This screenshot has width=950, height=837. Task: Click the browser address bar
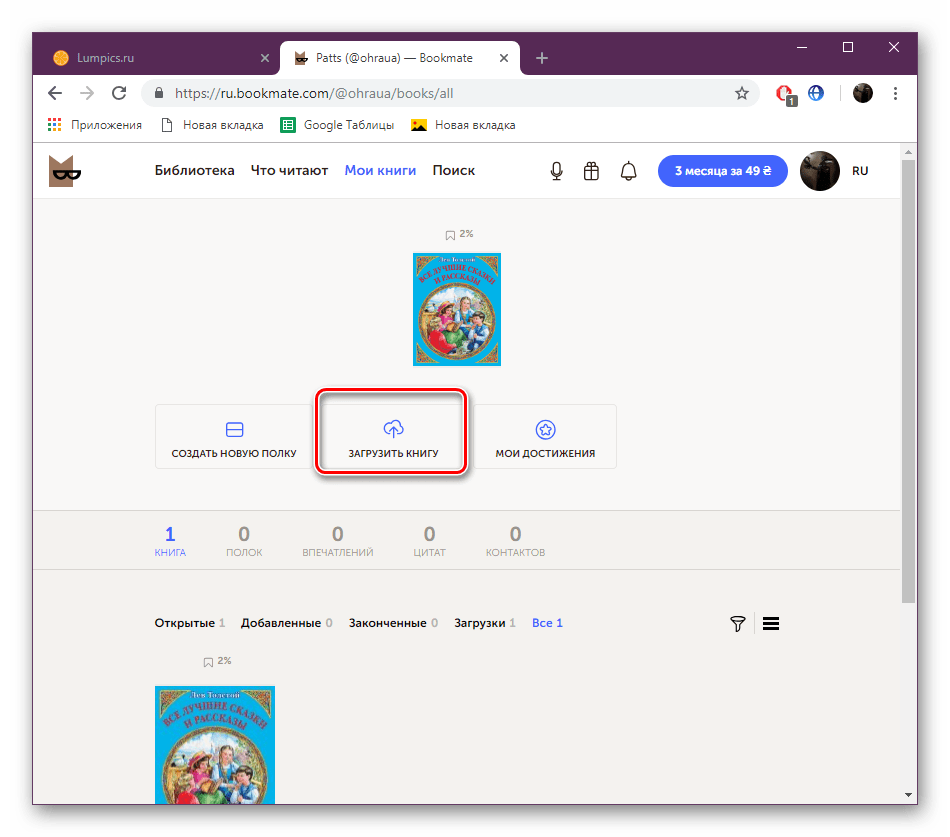448,93
